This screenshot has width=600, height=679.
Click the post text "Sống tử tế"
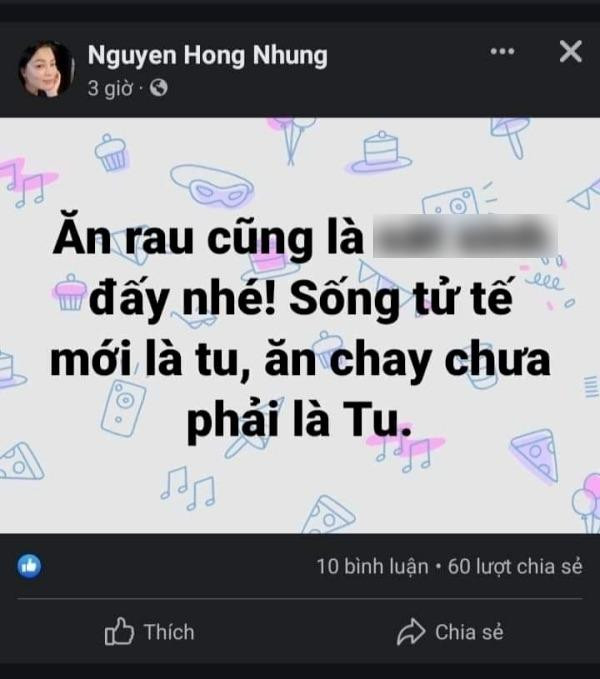(401, 298)
